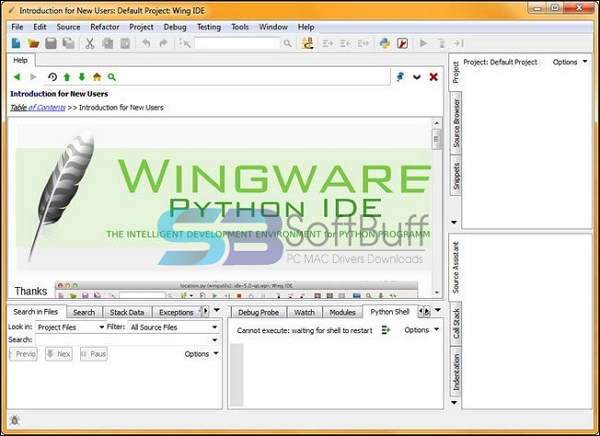Click the Pause search button

pyautogui.click(x=94, y=354)
